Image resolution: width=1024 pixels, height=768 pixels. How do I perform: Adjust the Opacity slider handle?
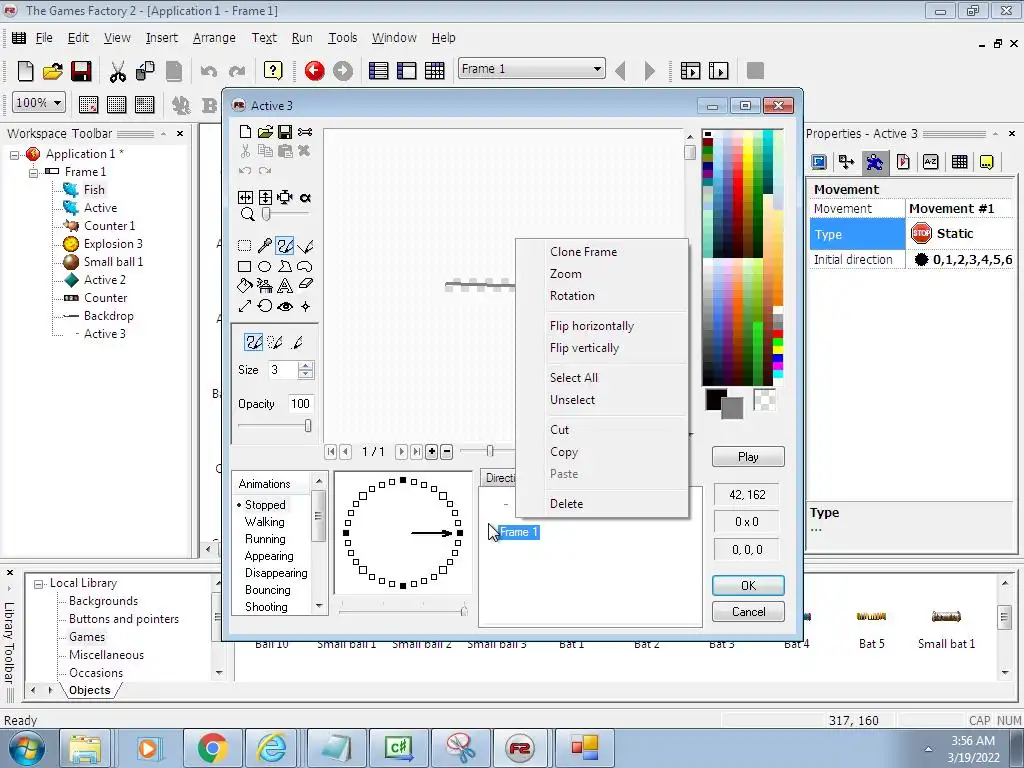(308, 426)
